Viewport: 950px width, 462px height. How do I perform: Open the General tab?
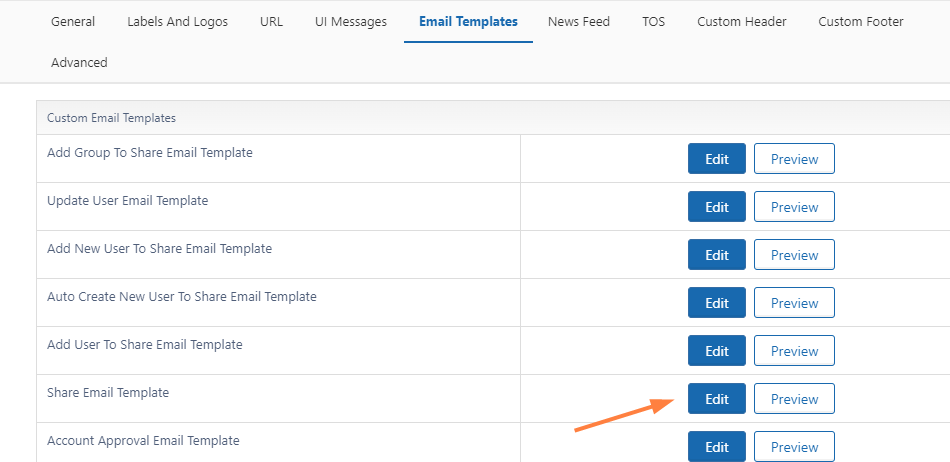[x=73, y=22]
